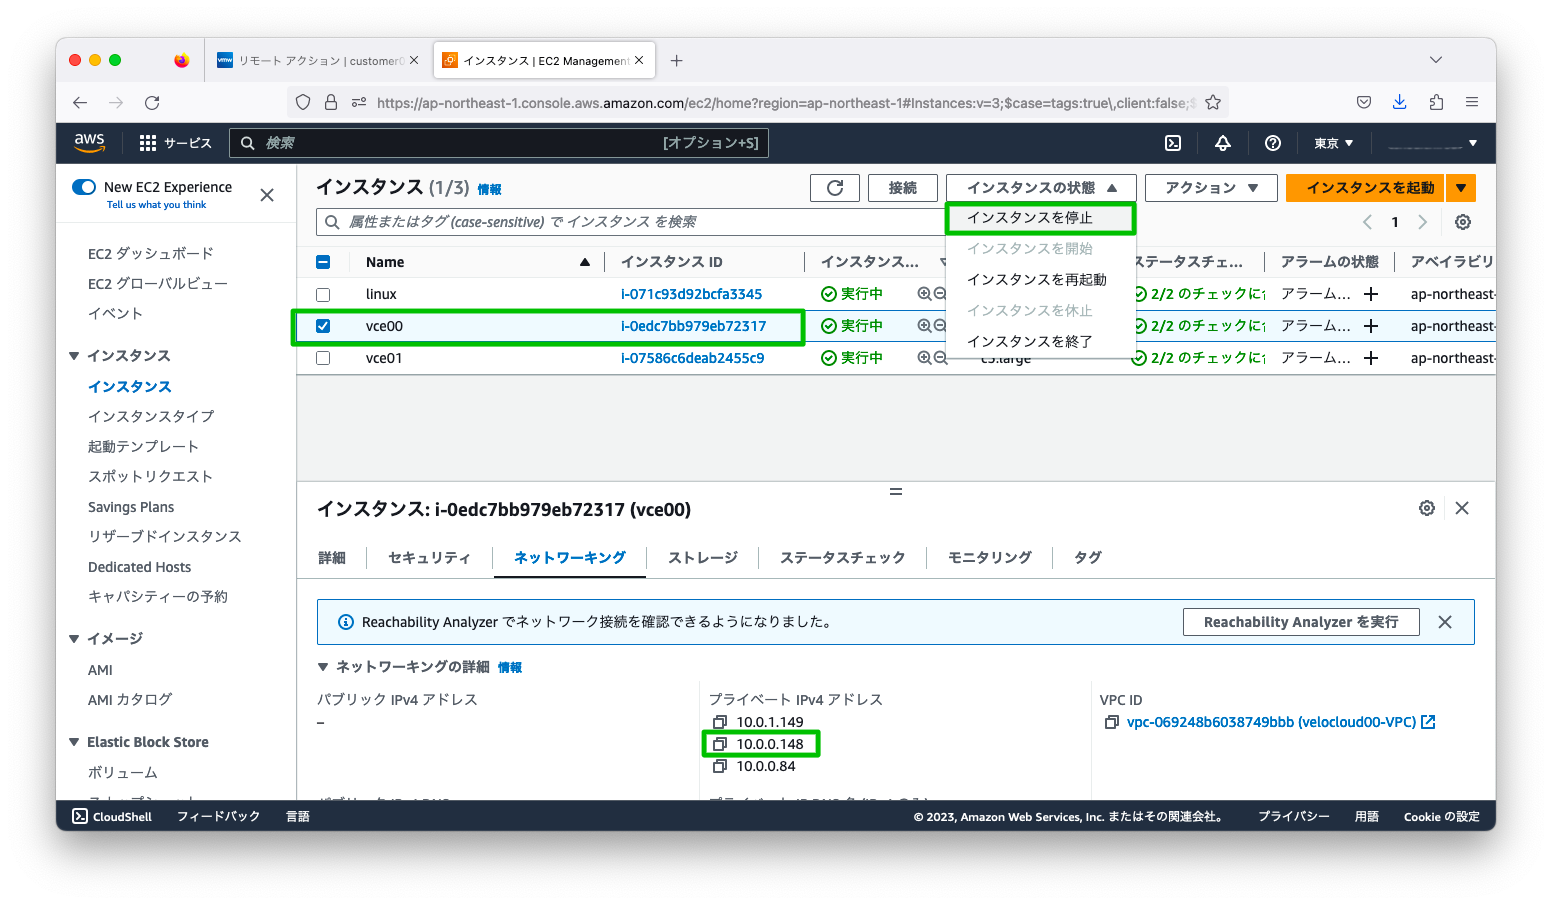Uncheck the vce00 instance checkbox
This screenshot has height=905, width=1552.
(323, 326)
